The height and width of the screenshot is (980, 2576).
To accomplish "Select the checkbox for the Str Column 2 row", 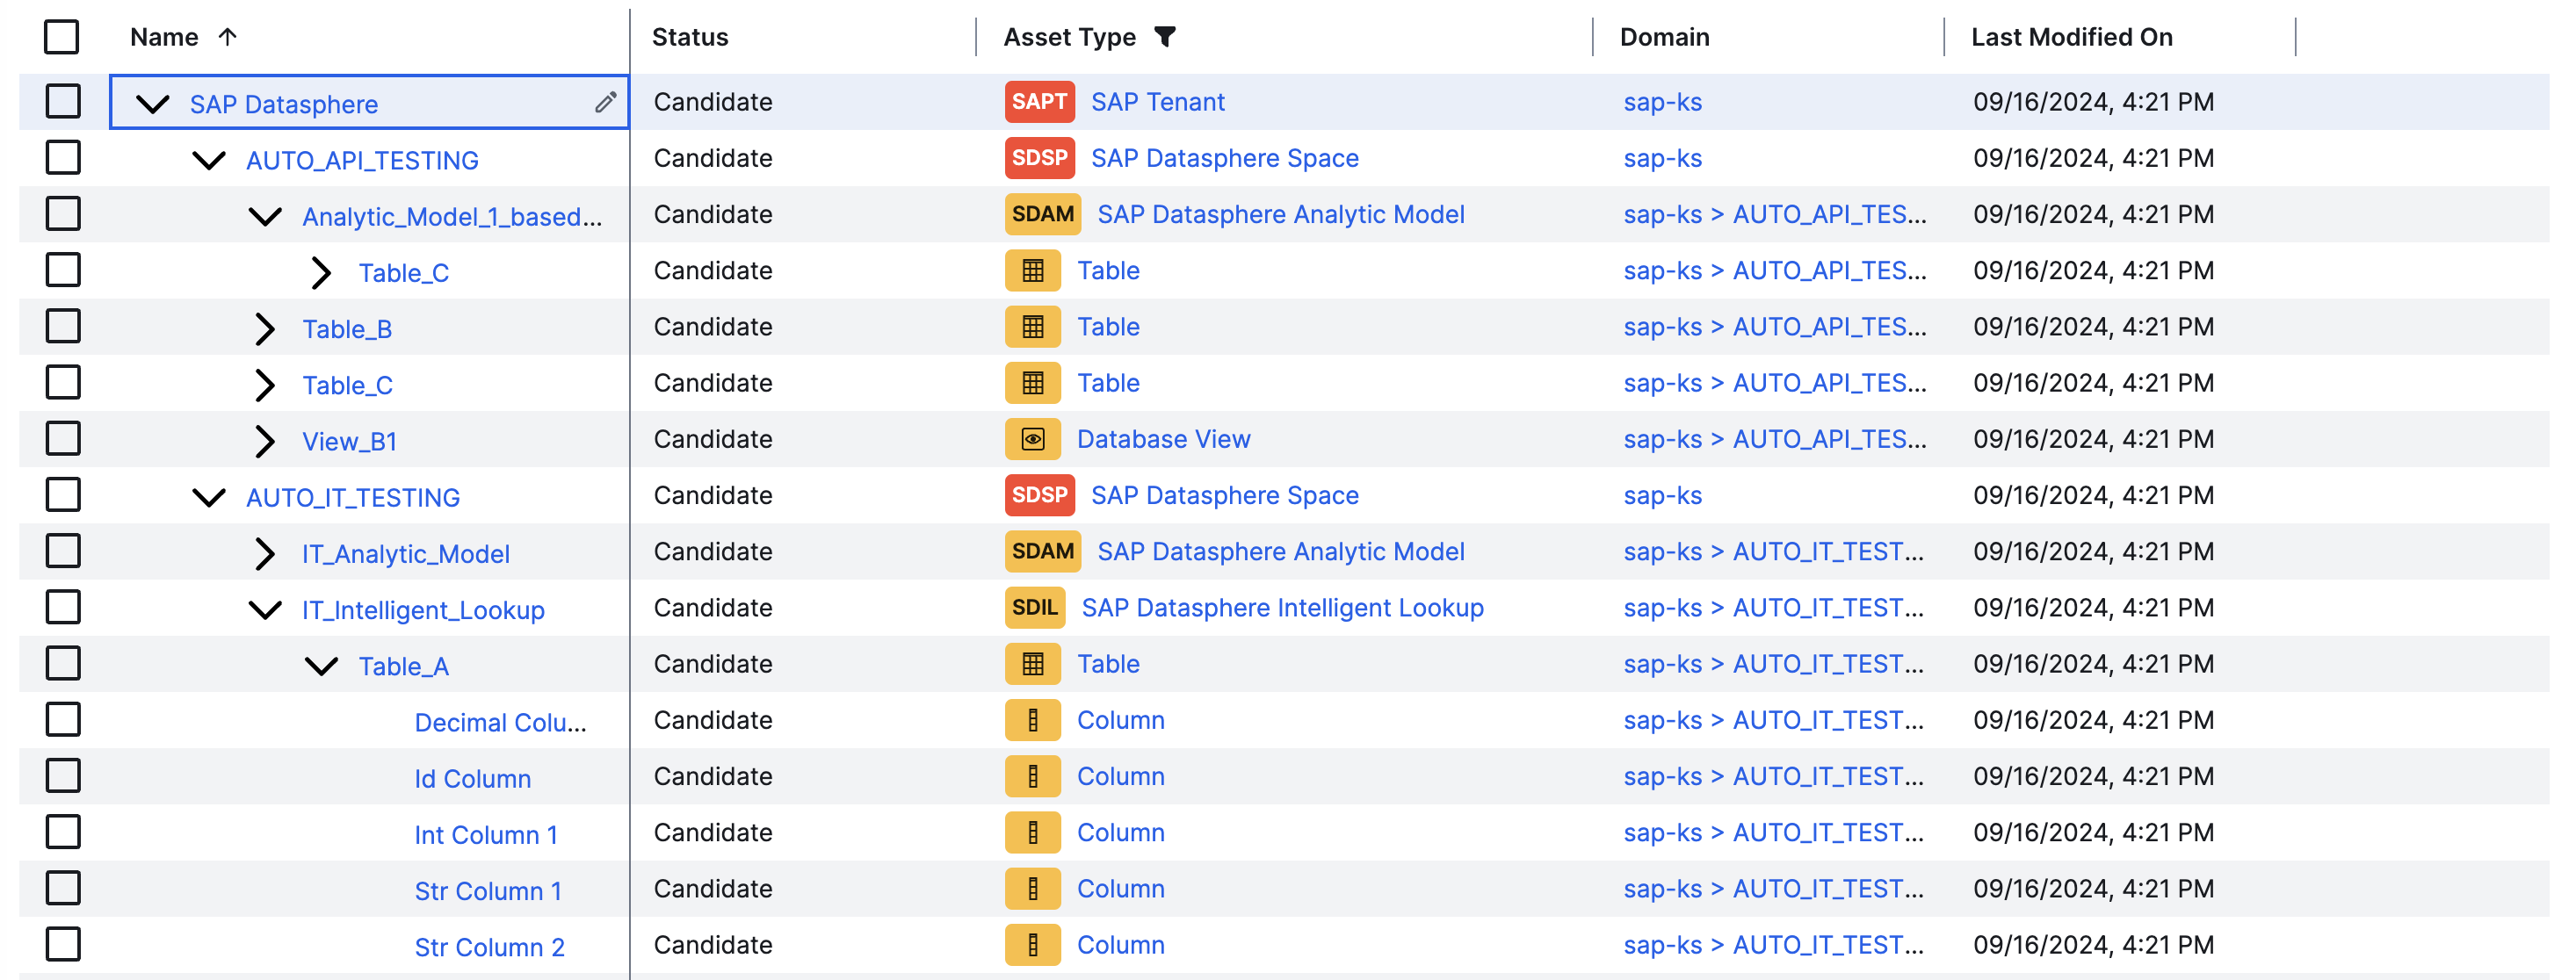I will (63, 945).
